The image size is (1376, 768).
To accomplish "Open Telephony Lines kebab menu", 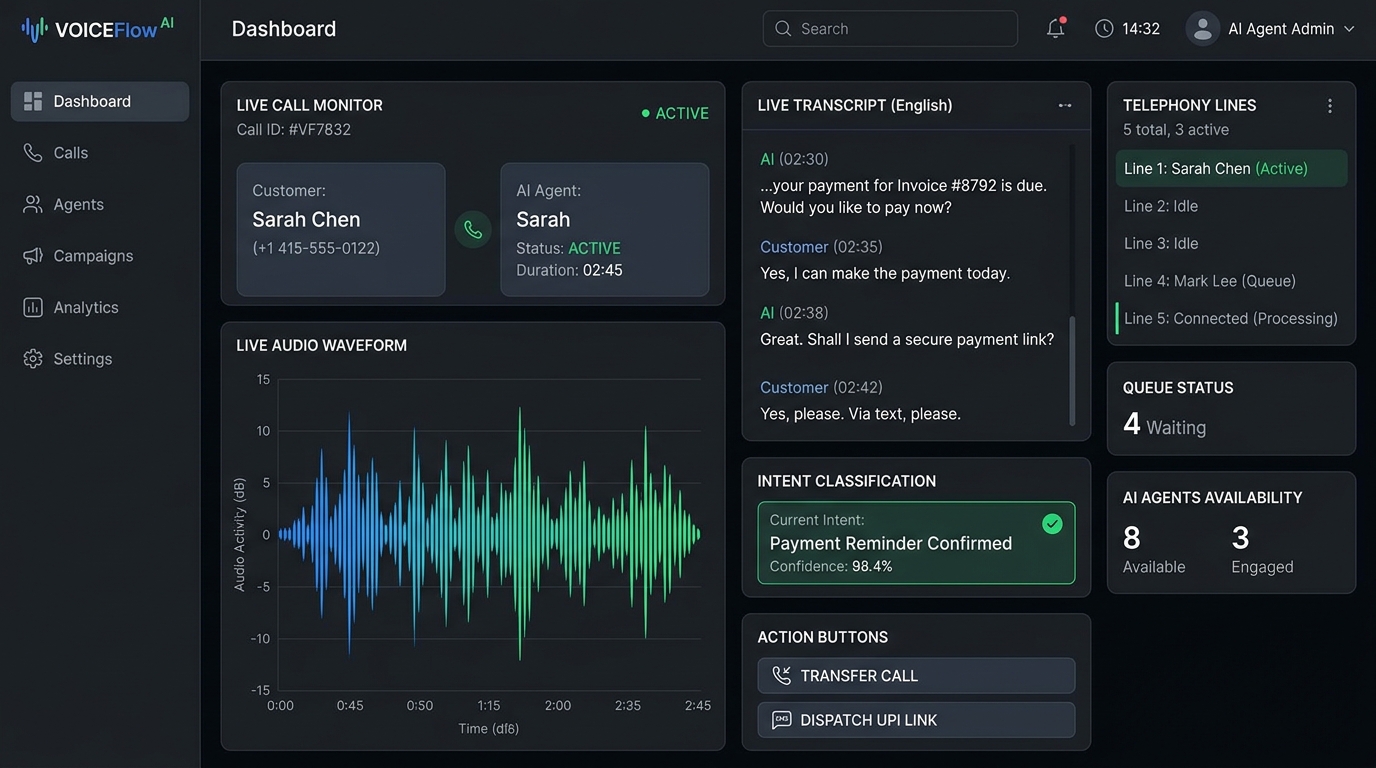I will pos(1330,105).
